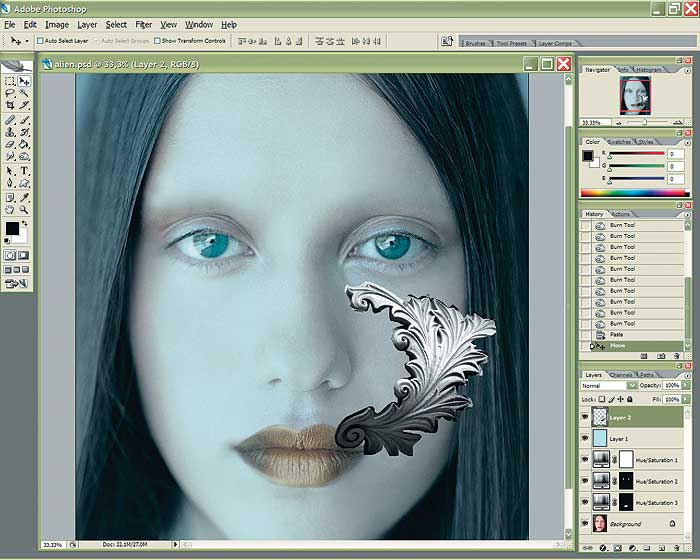Image resolution: width=700 pixels, height=560 pixels.
Task: Select the Clone Stamp tool
Action: coord(10,132)
